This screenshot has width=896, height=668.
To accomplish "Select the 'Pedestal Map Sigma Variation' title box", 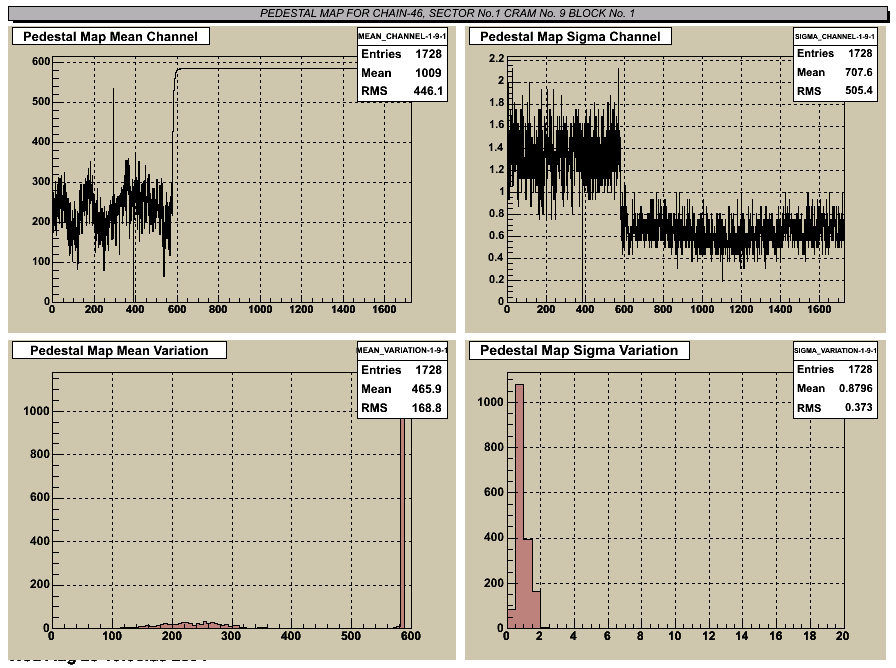I will (579, 350).
